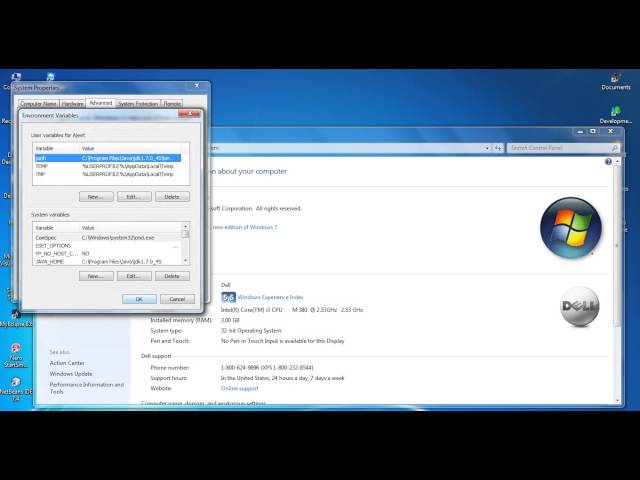
Task: Open the Windows Experience Index link
Action: 270,297
